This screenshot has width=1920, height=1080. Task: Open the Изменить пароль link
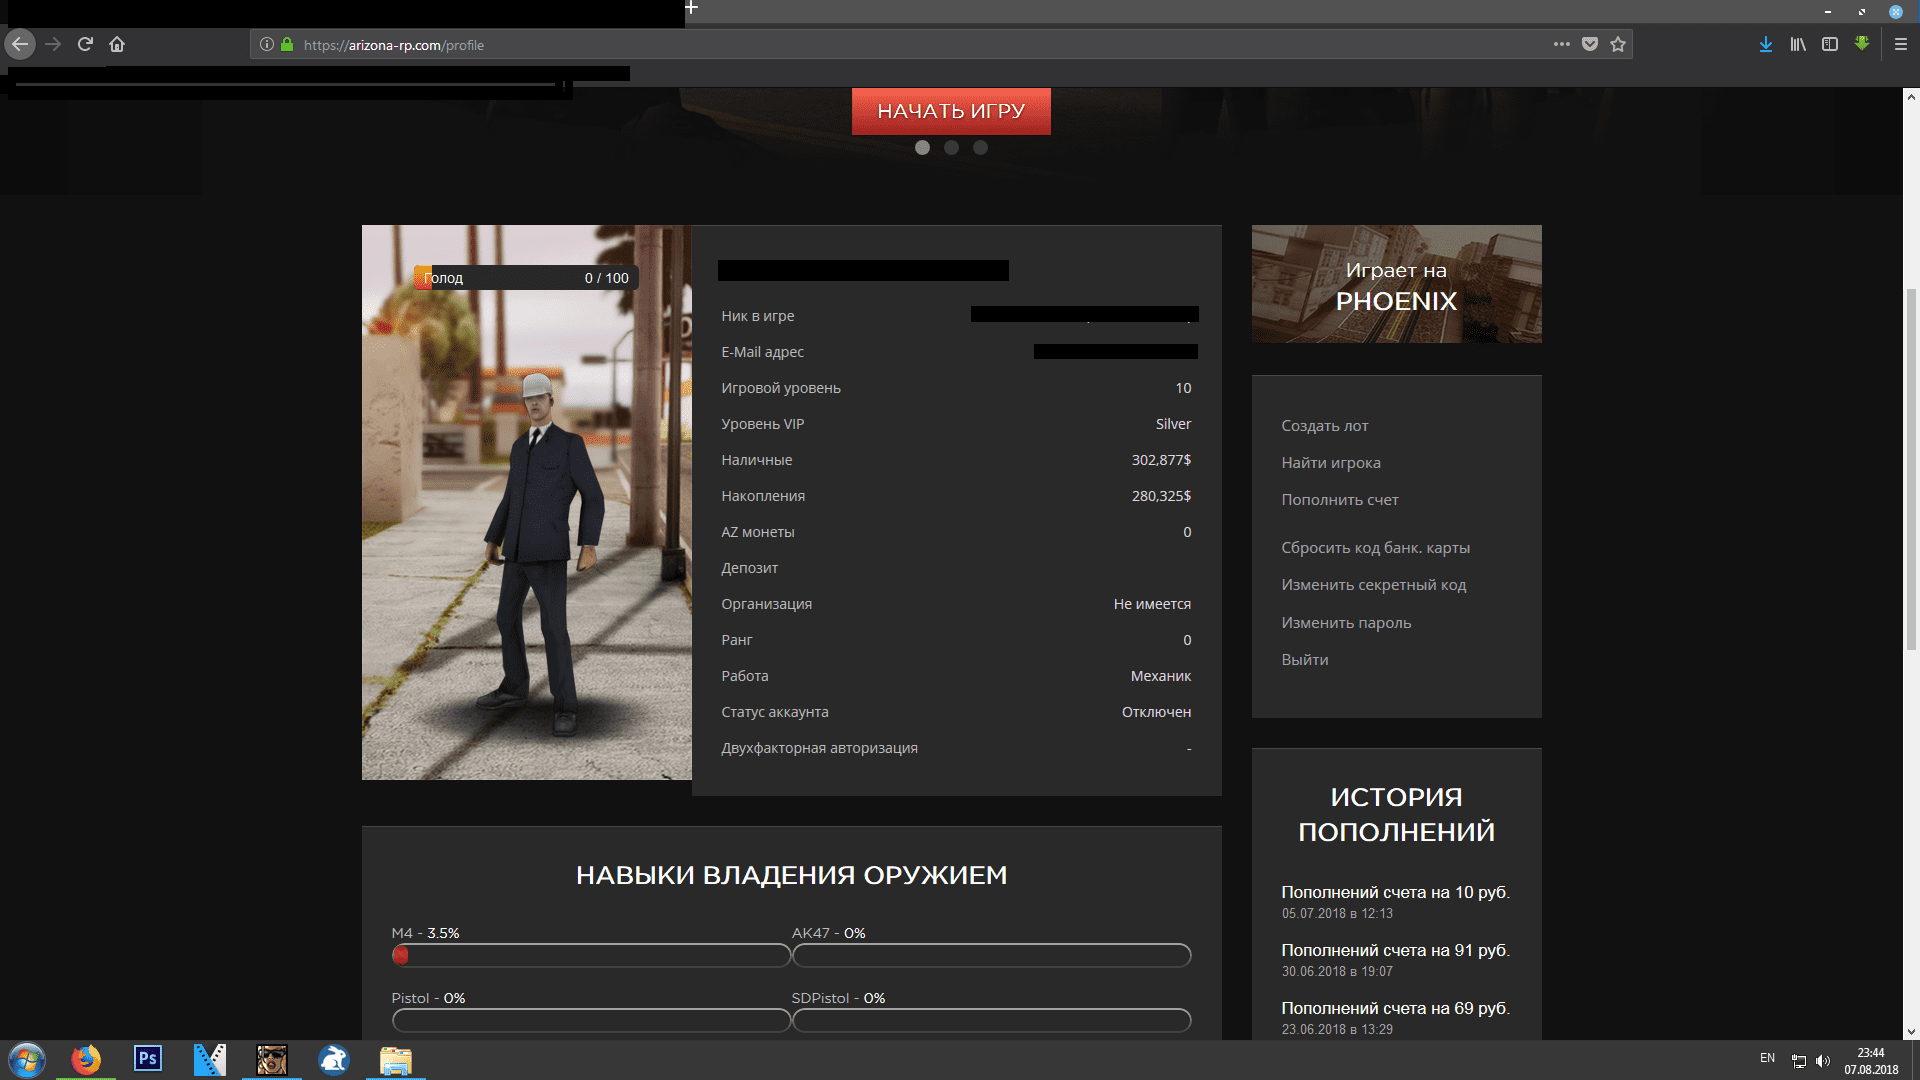click(x=1346, y=622)
